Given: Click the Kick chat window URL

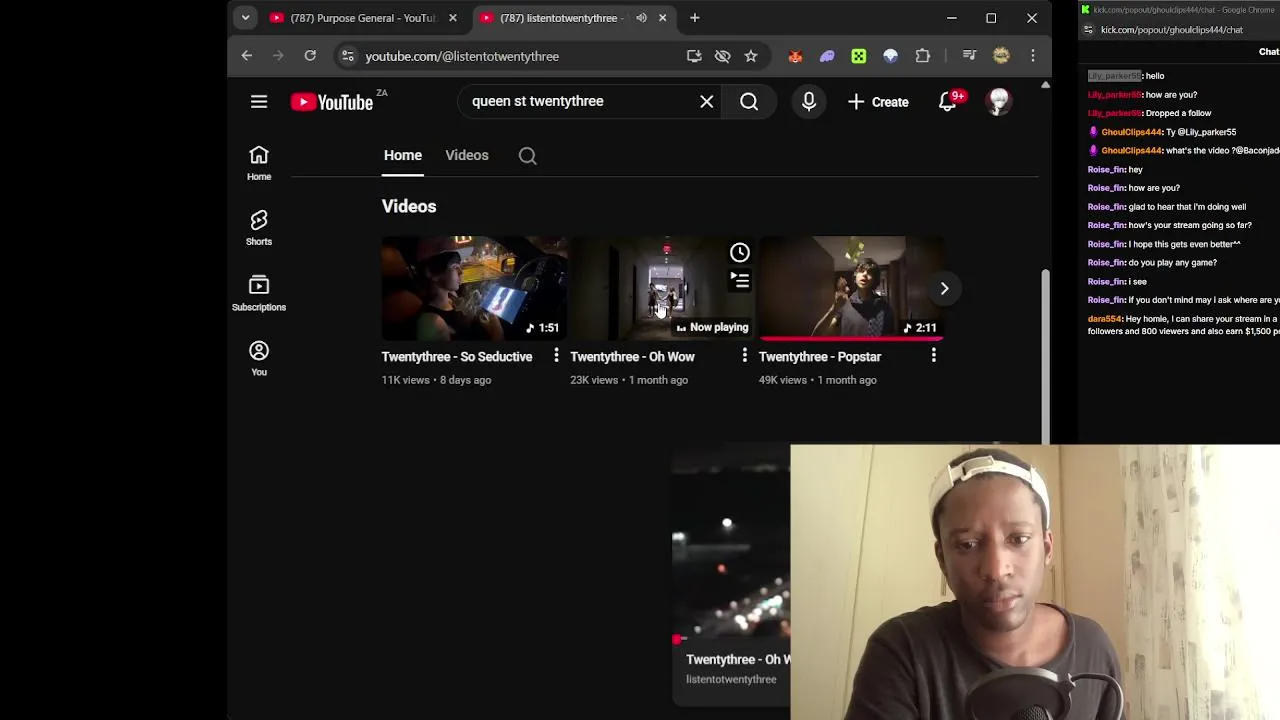Looking at the screenshot, I should click(x=1172, y=30).
